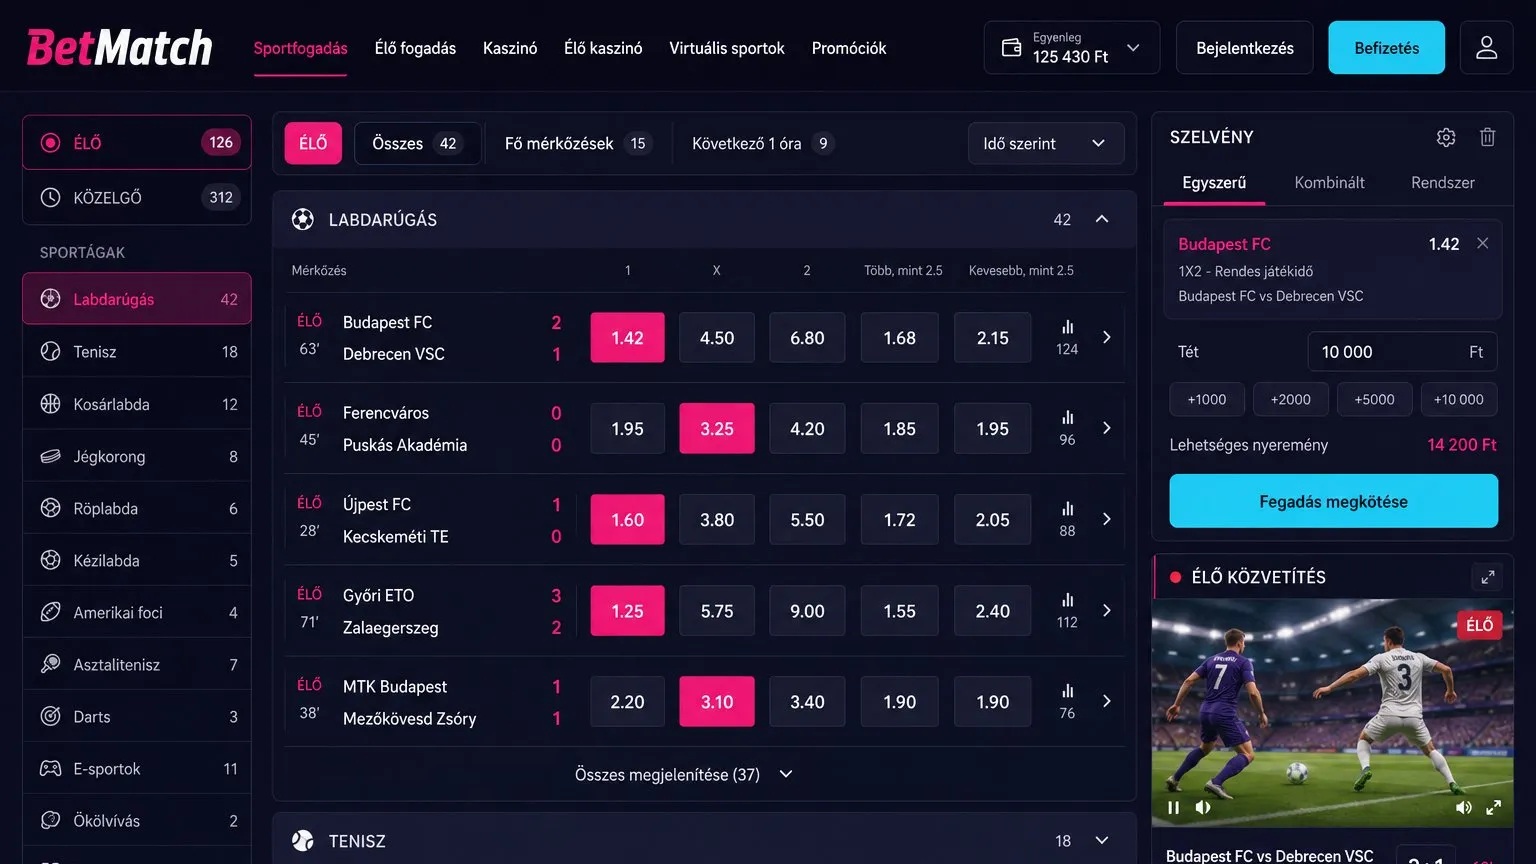This screenshot has height=864, width=1536.
Task: Toggle Újpest FC home win odds 1.60
Action: [x=627, y=519]
